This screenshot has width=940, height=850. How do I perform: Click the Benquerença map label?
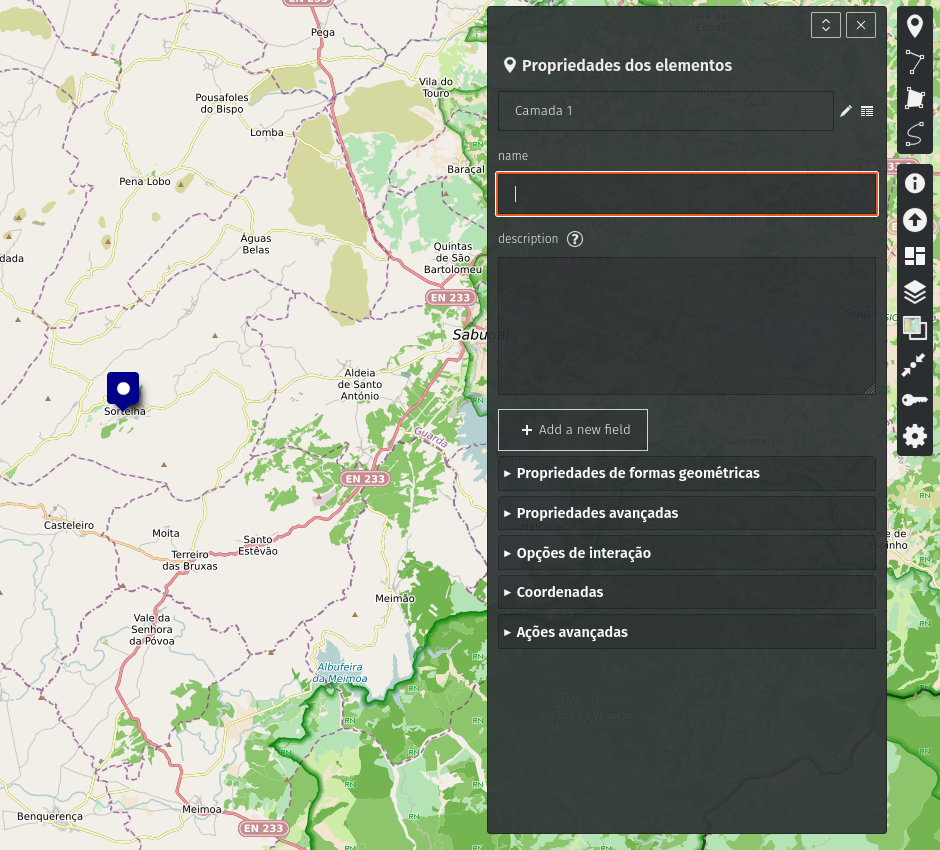50,816
